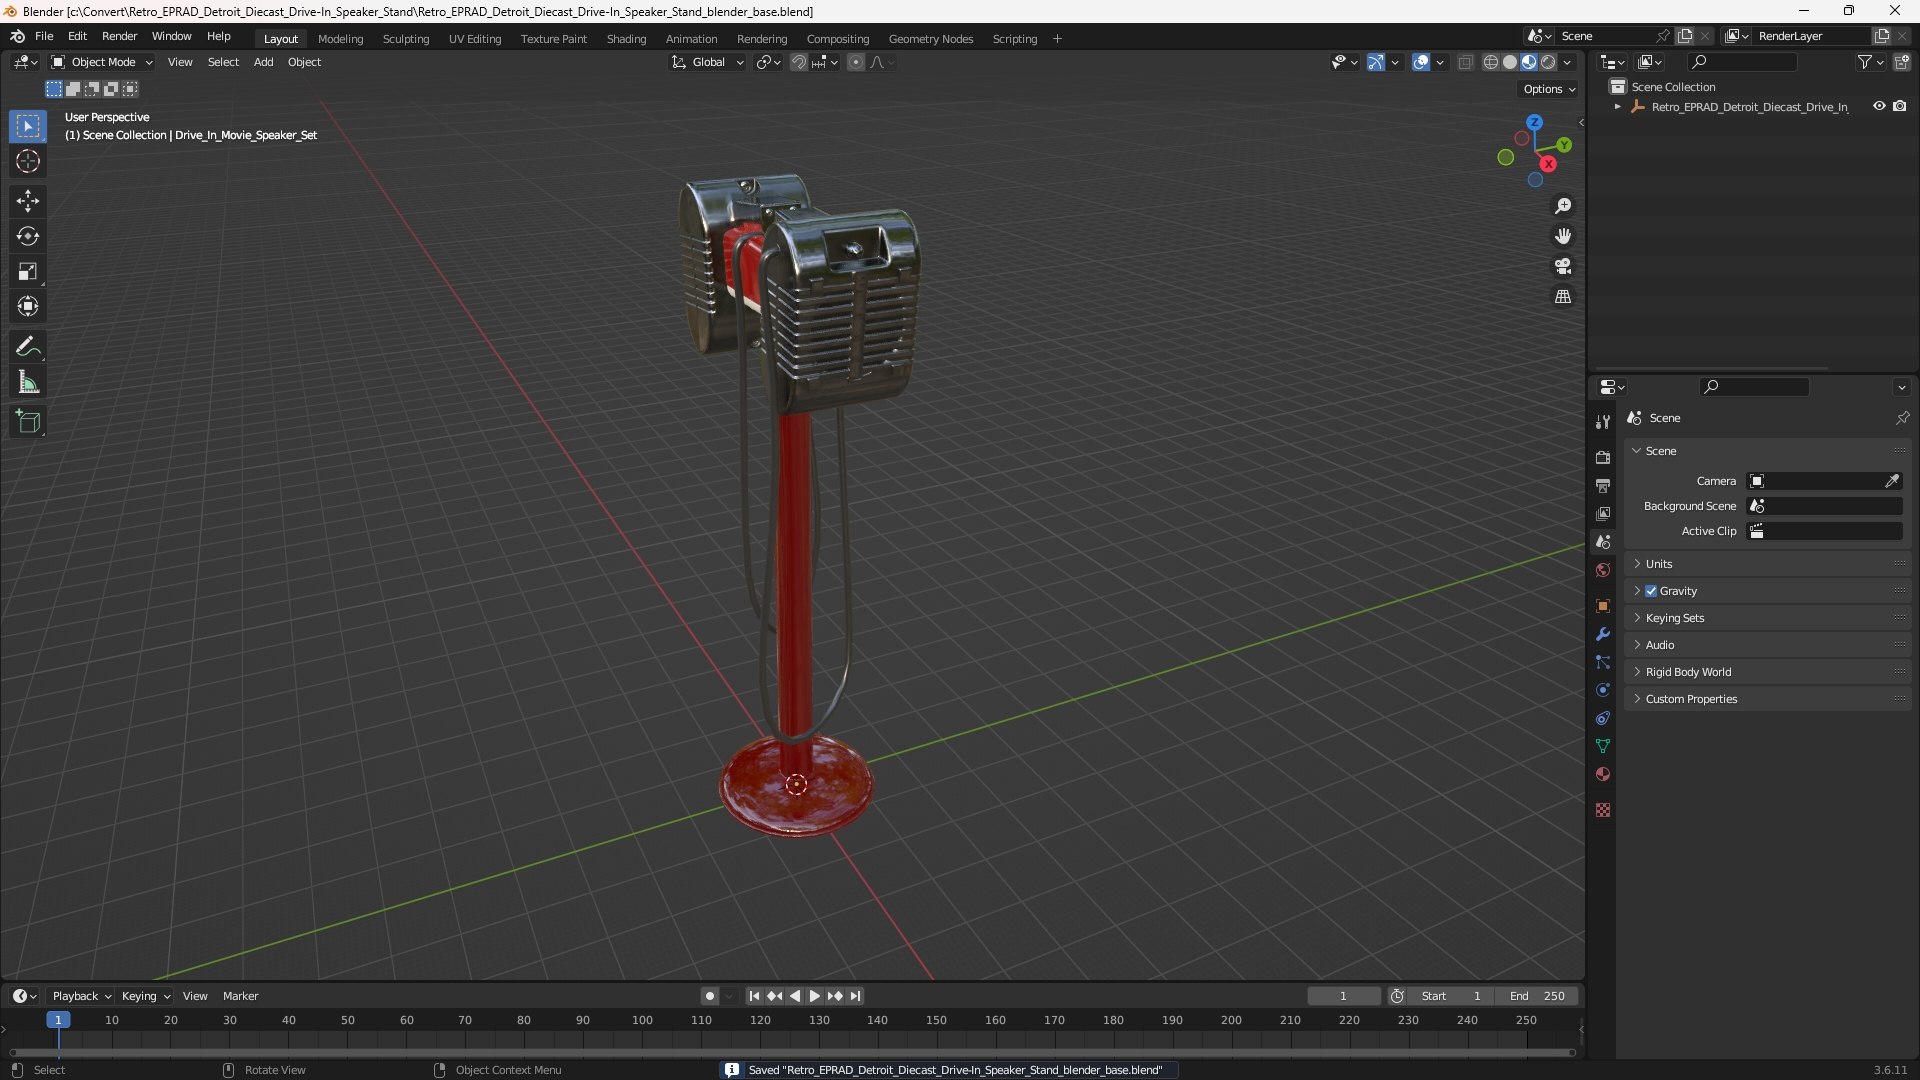The image size is (1920, 1080).
Task: Select the Rotate tool
Action: (28, 236)
